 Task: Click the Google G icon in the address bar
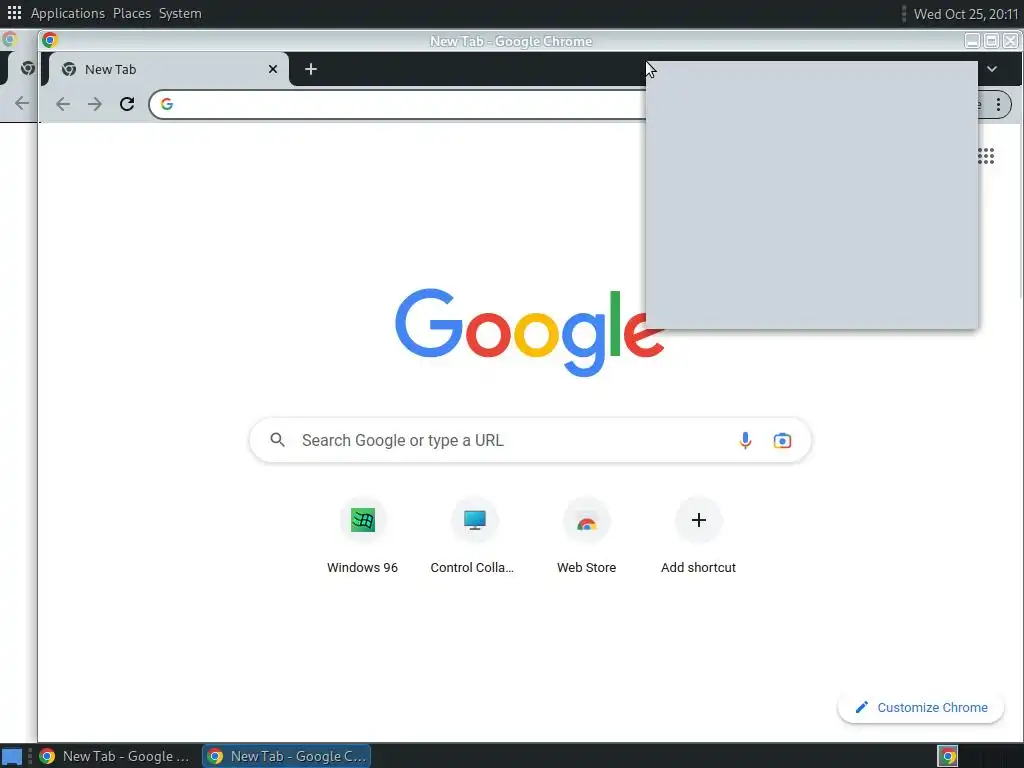point(167,104)
